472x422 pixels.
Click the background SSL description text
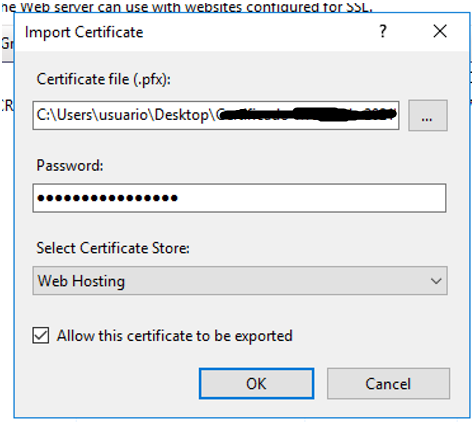coord(187,6)
